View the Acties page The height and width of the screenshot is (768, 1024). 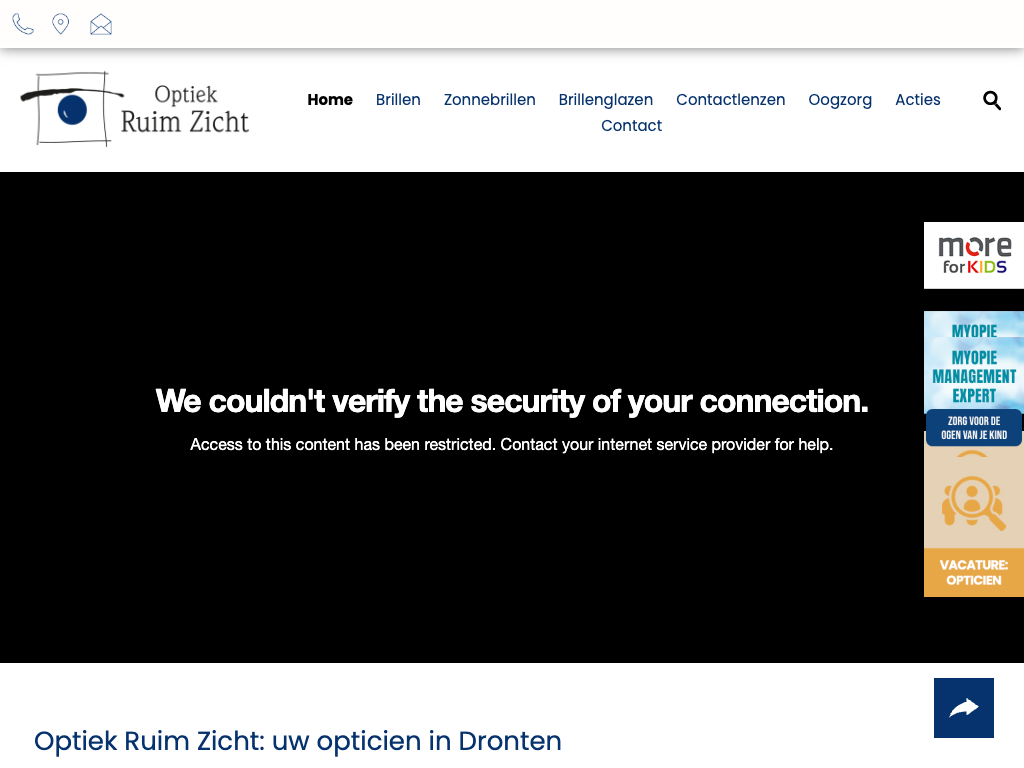click(x=918, y=100)
